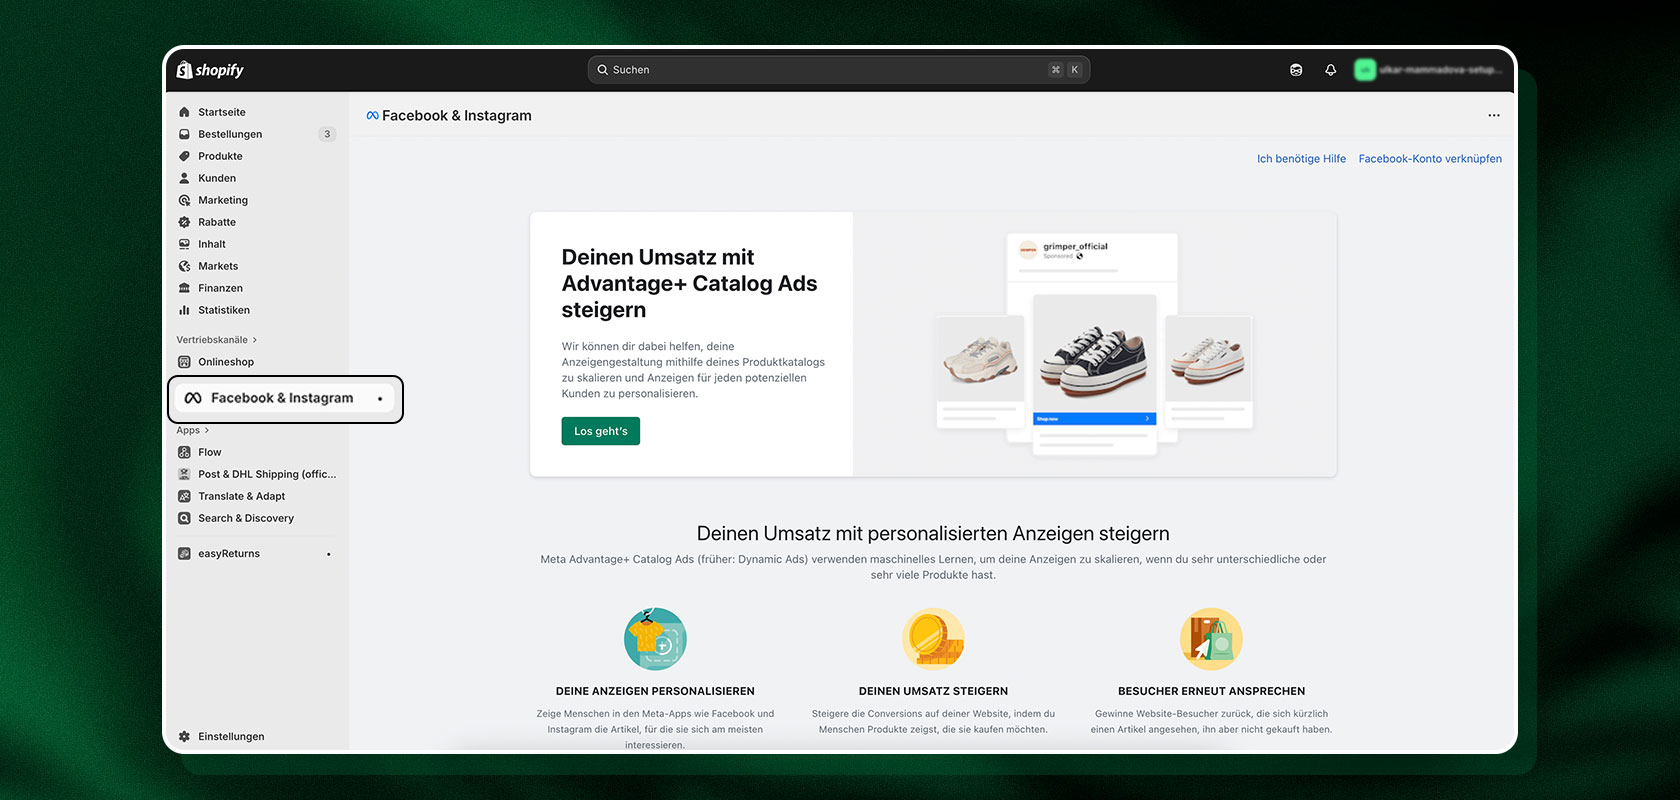This screenshot has height=800, width=1680.
Task: Click the Produkte tag icon
Action: point(184,156)
